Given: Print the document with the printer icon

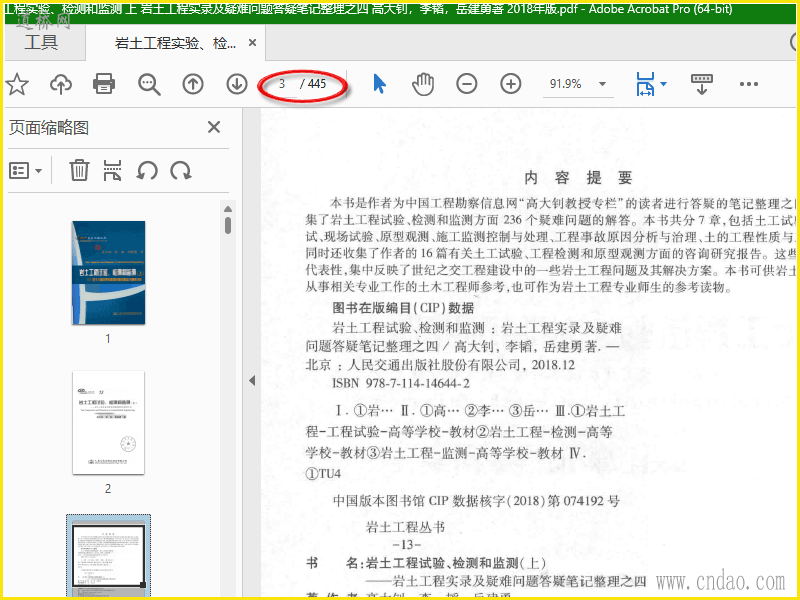Looking at the screenshot, I should tap(104, 84).
